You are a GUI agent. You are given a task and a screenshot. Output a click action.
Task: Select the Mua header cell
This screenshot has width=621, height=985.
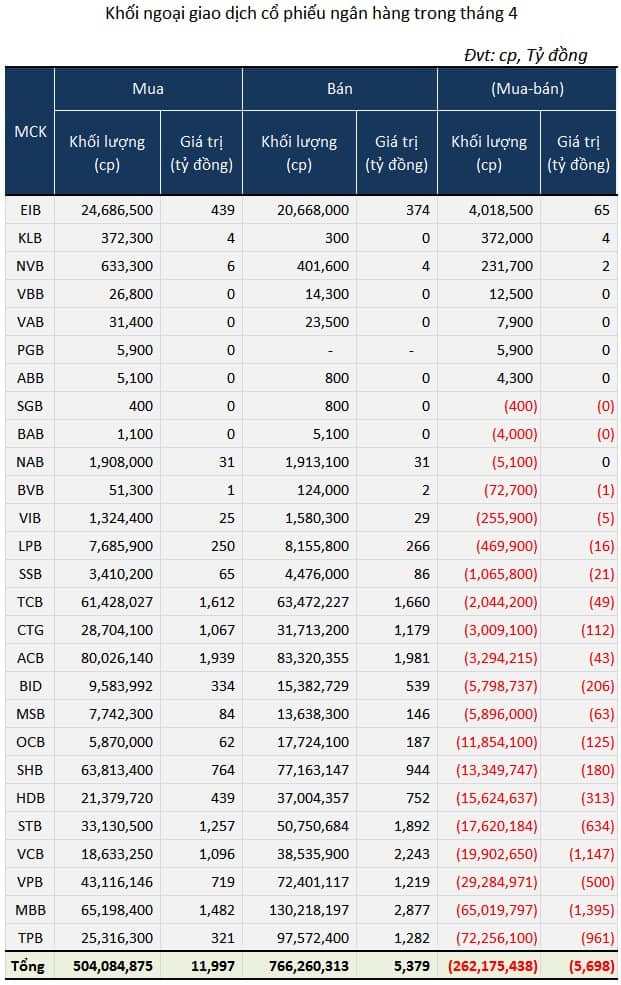tap(148, 89)
